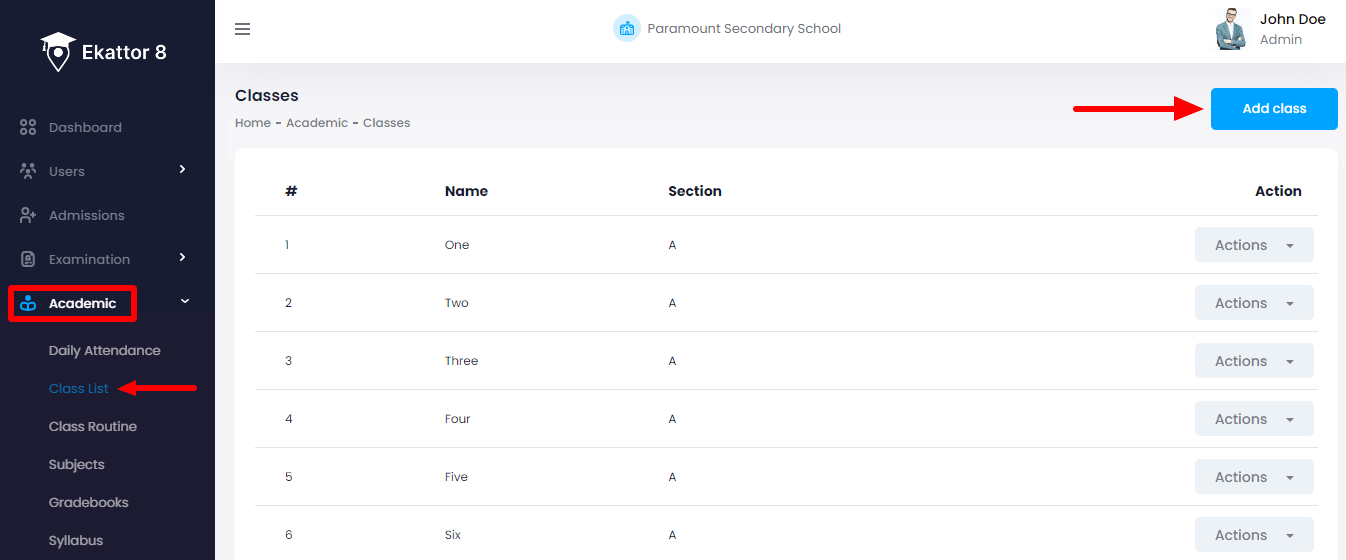Expand the Examination submenu chevron
This screenshot has width=1346, height=560.
pos(182,257)
